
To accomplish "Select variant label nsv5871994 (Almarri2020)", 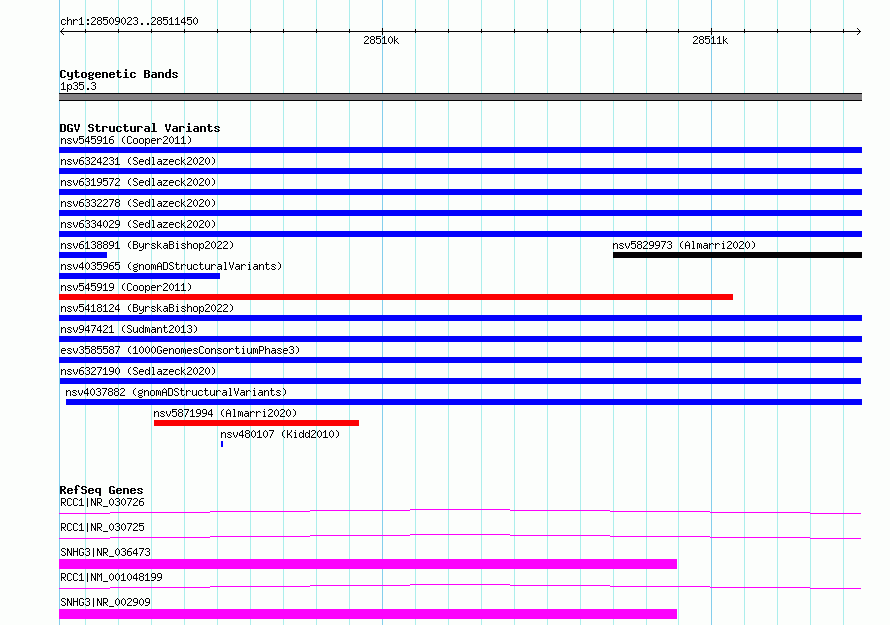I will tap(225, 413).
